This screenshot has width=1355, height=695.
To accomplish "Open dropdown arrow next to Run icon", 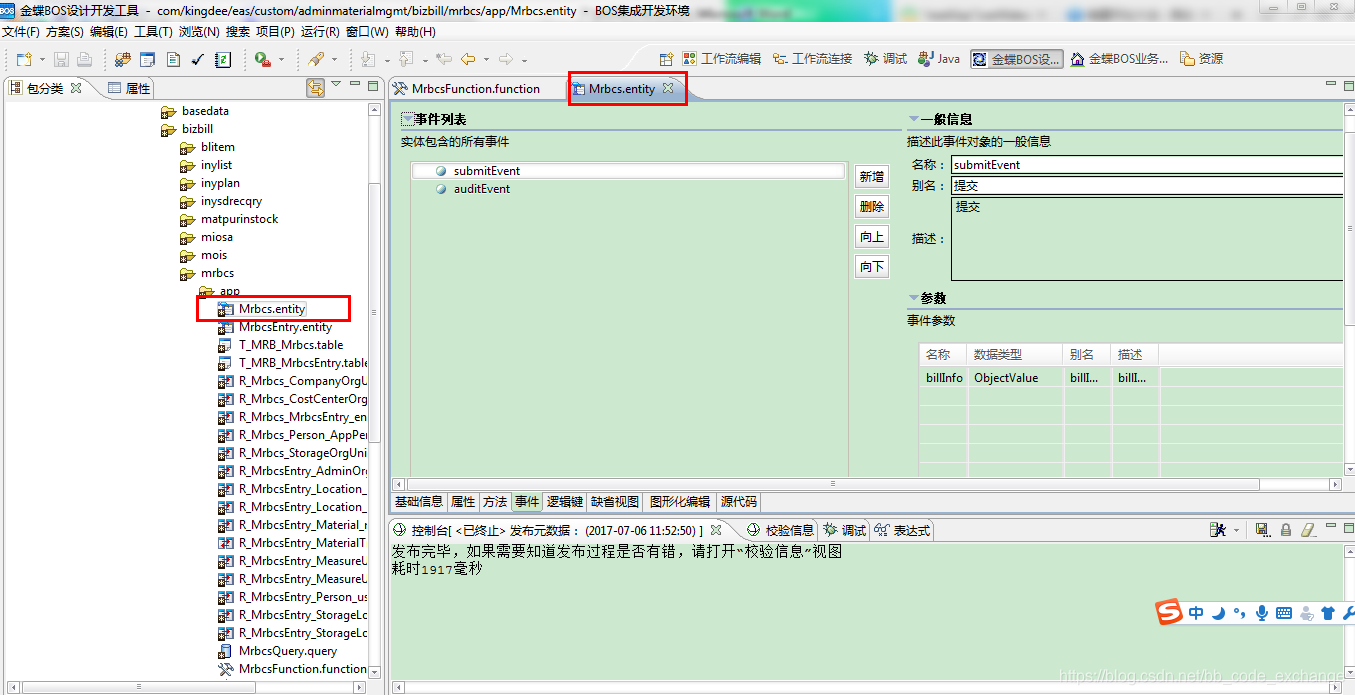I will 280,60.
